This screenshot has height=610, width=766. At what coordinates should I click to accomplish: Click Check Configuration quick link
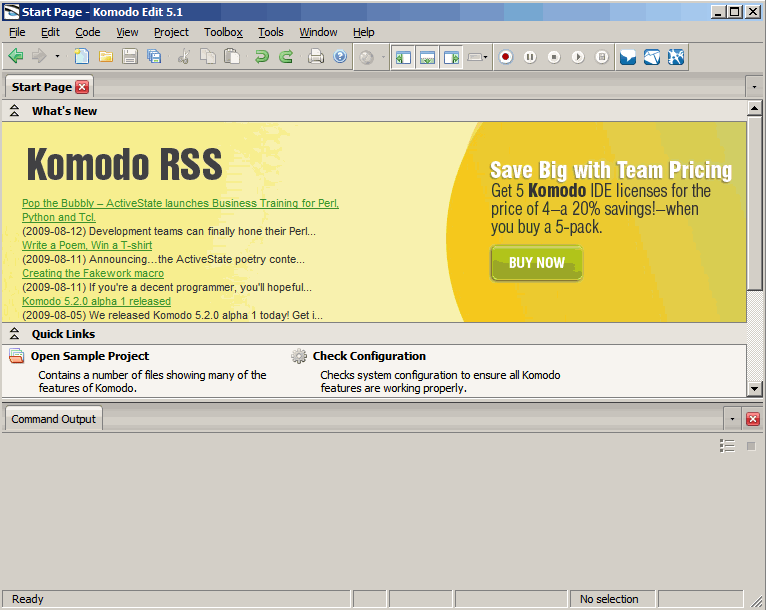[369, 356]
